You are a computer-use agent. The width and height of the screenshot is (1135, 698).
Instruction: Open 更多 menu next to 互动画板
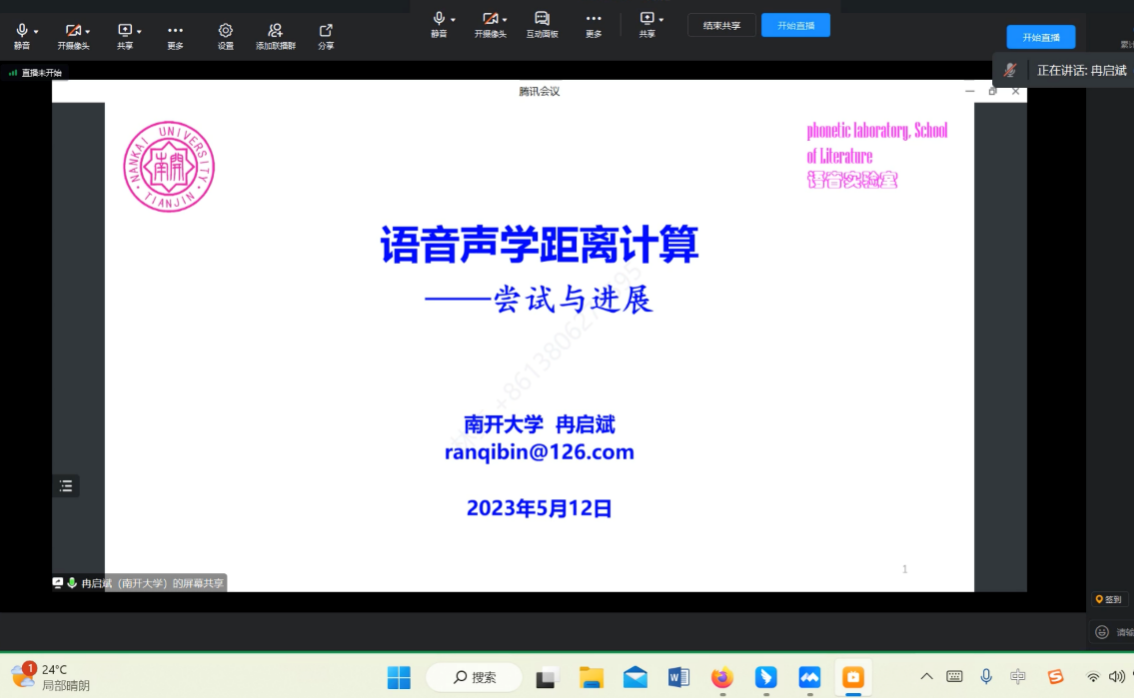tap(593, 19)
